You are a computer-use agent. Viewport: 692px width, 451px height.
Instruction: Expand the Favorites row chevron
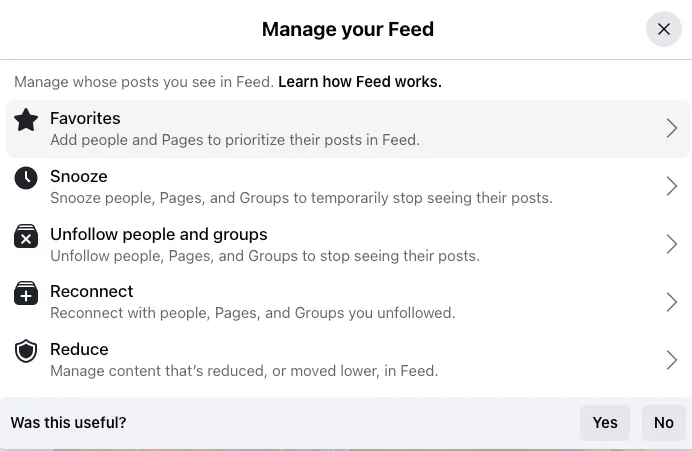(x=672, y=128)
